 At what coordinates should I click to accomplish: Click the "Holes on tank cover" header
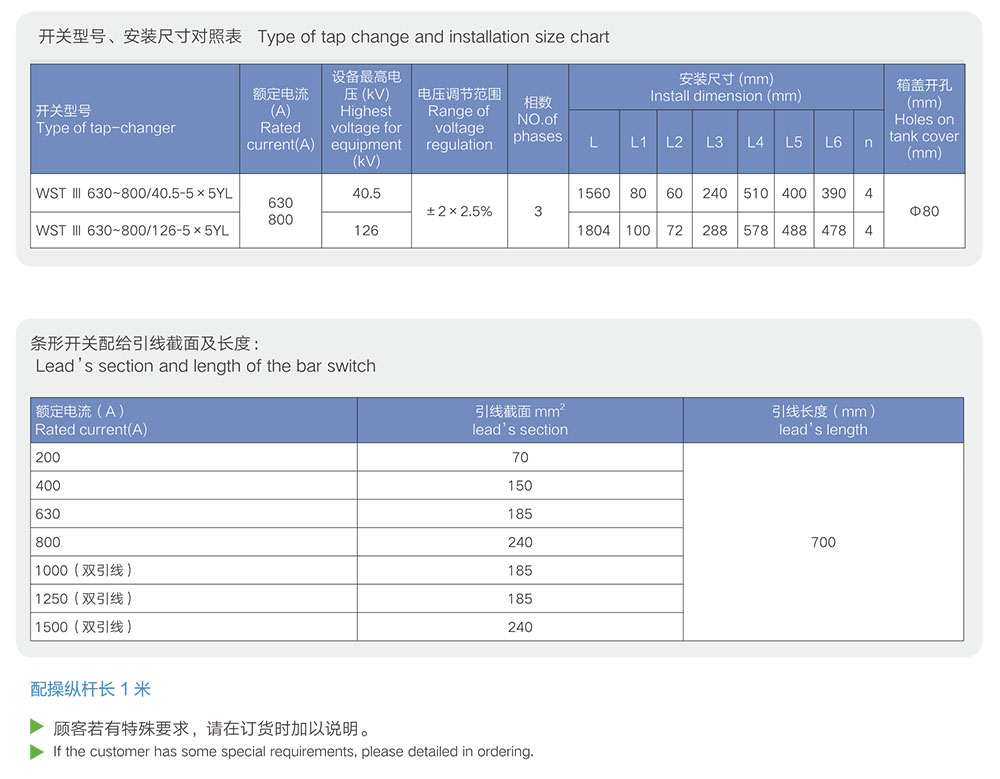924,119
